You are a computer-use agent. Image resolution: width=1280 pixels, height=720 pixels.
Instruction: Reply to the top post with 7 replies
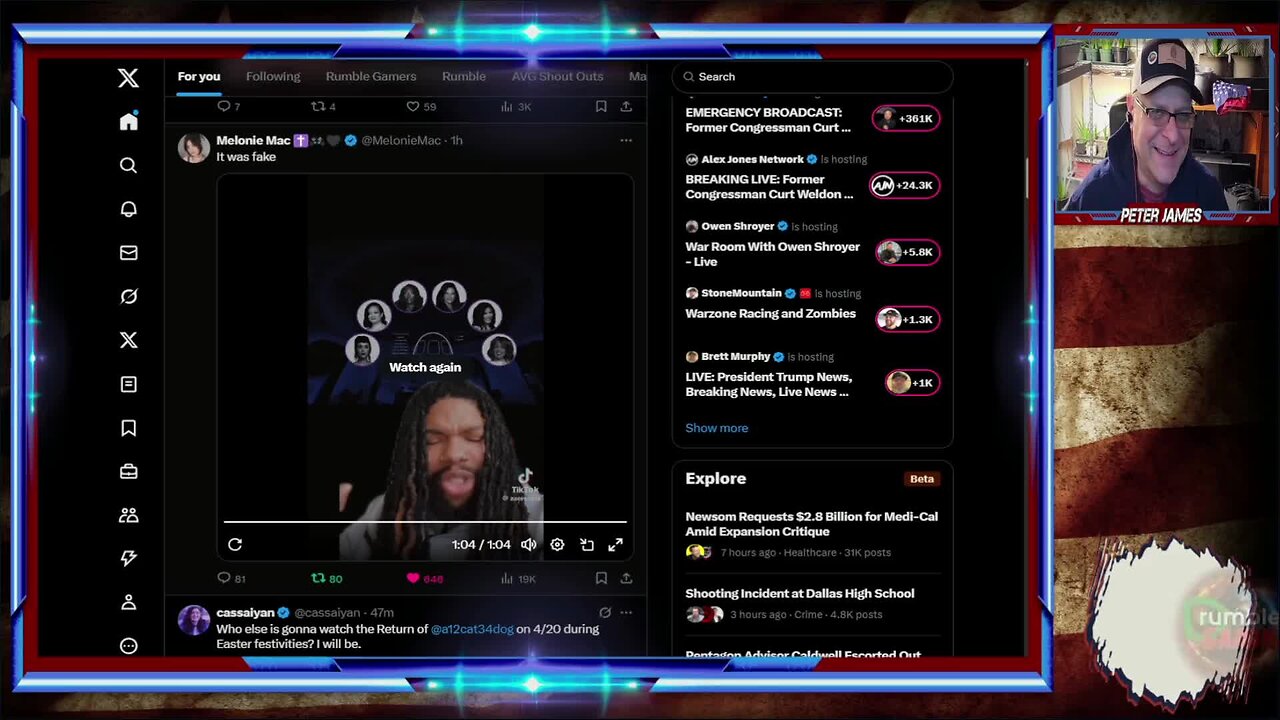(x=229, y=106)
